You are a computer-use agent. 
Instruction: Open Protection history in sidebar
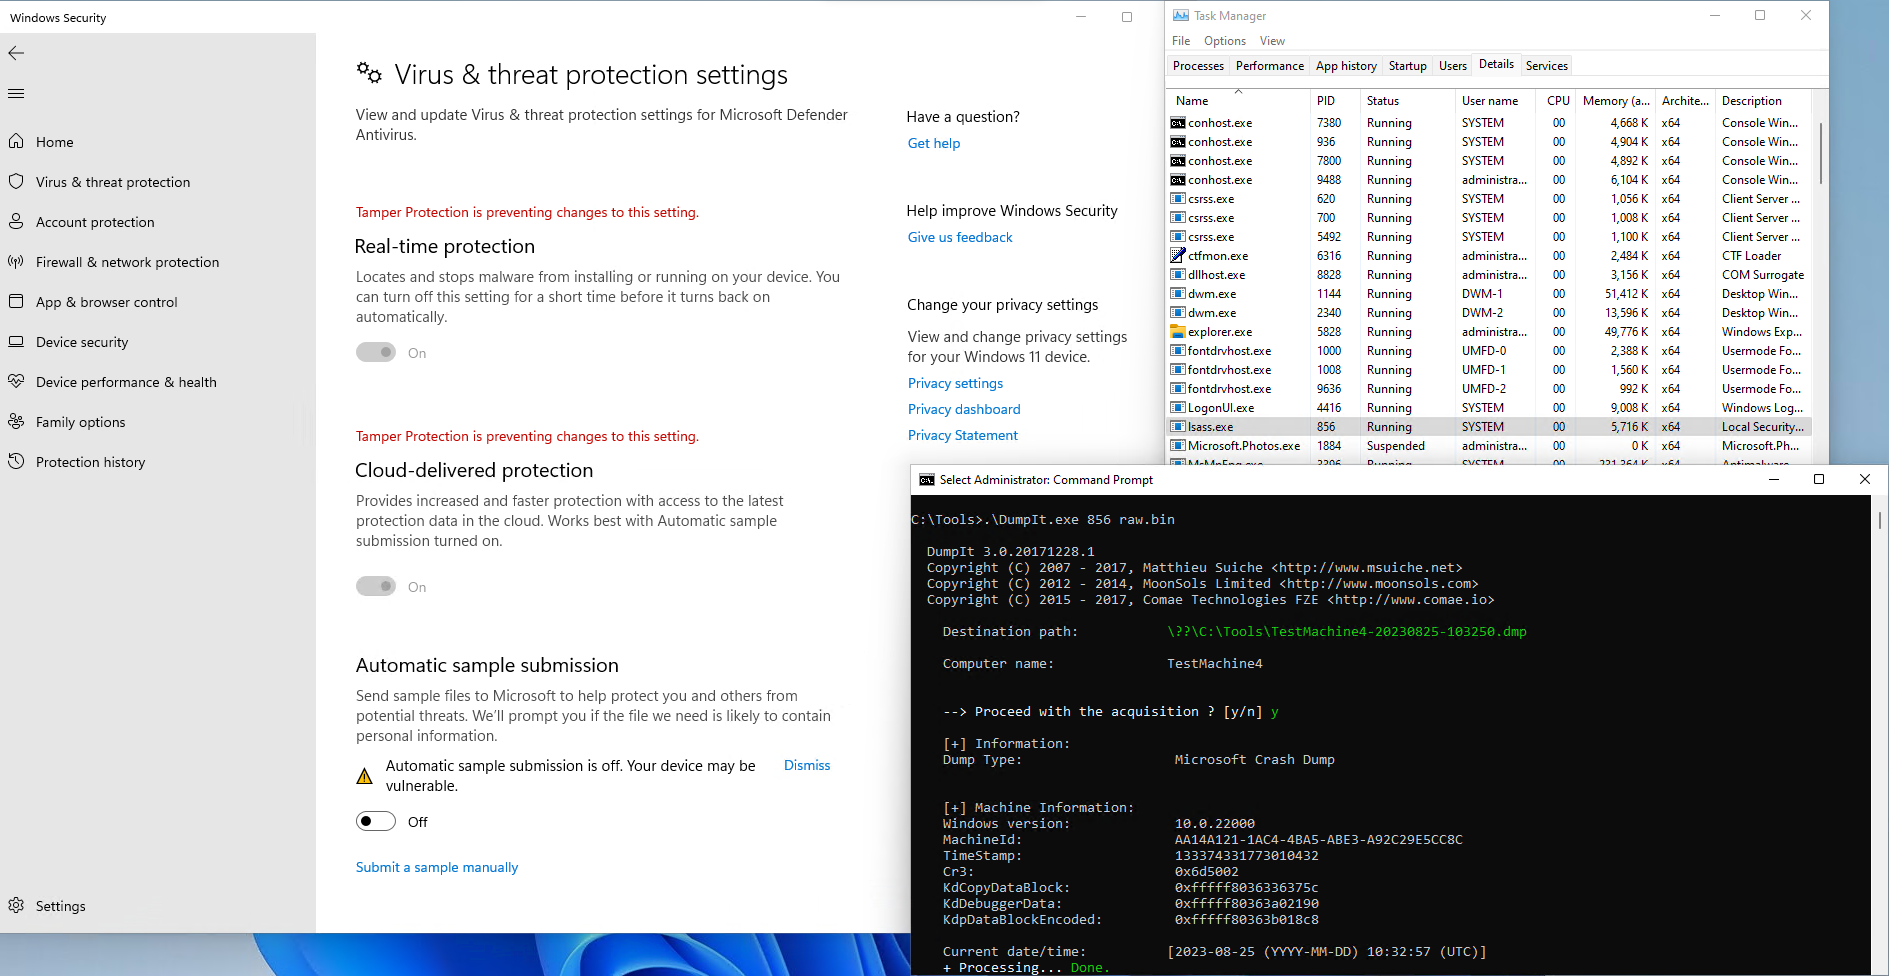point(90,462)
